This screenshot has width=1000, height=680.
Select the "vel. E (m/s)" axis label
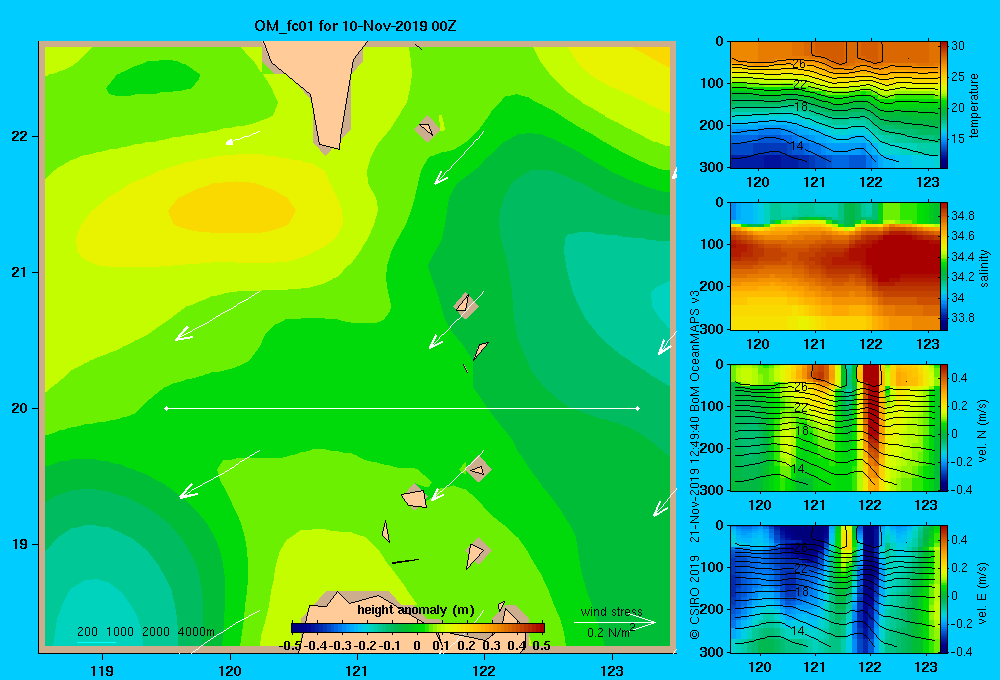(x=983, y=593)
